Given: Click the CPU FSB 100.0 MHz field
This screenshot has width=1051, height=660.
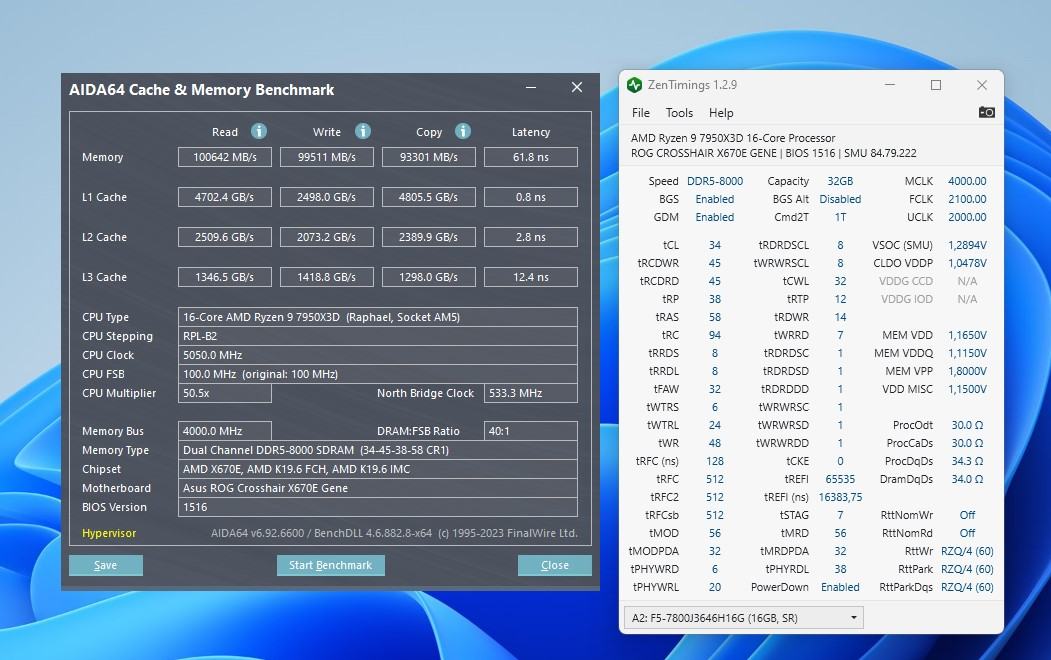Looking at the screenshot, I should tap(378, 374).
